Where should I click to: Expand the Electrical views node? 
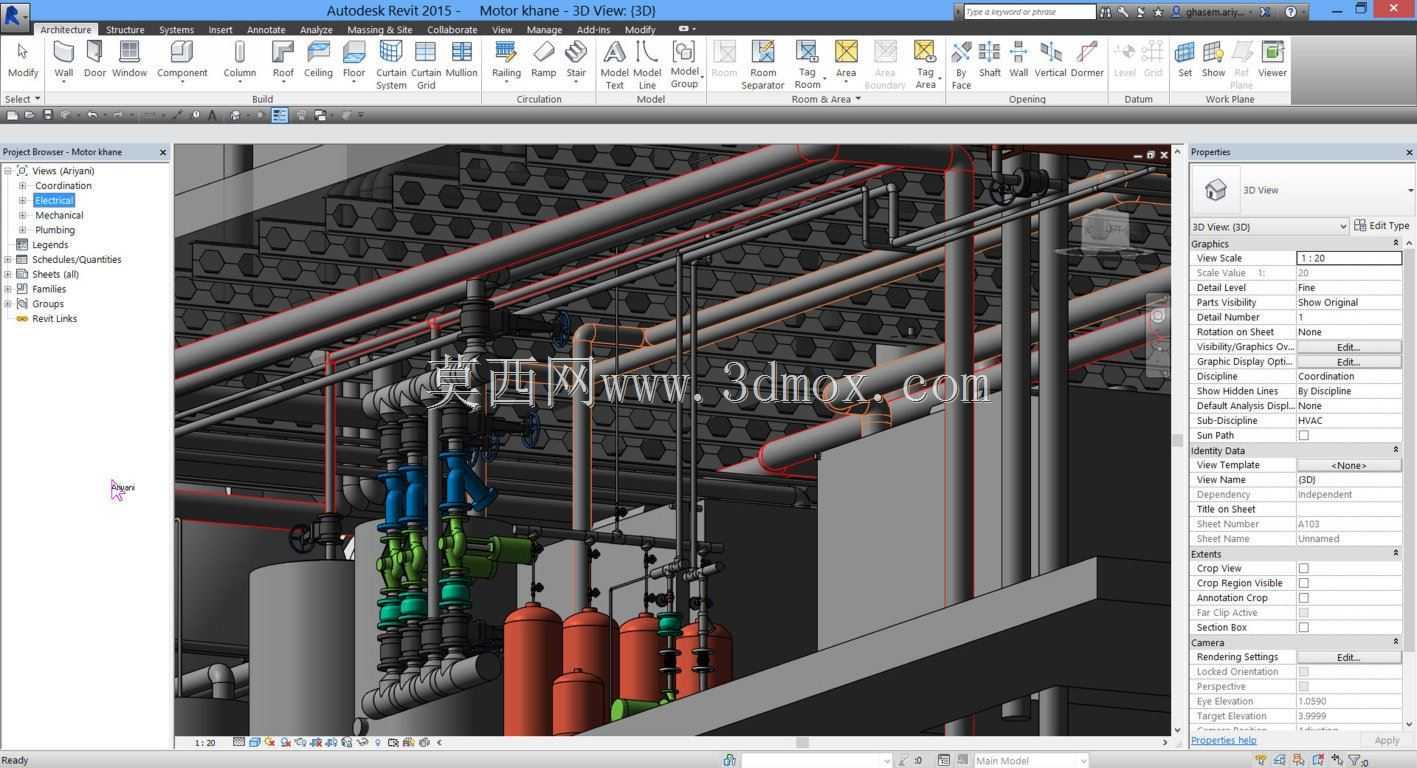[x=23, y=201]
